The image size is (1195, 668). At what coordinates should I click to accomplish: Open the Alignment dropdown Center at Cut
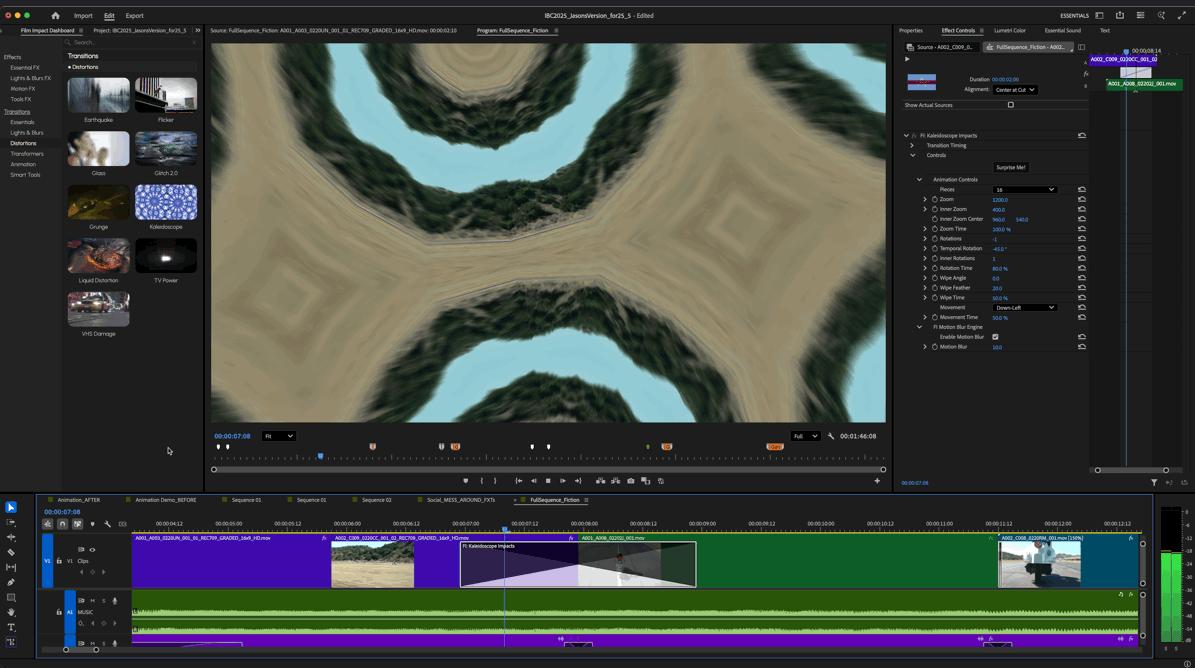tap(1015, 90)
